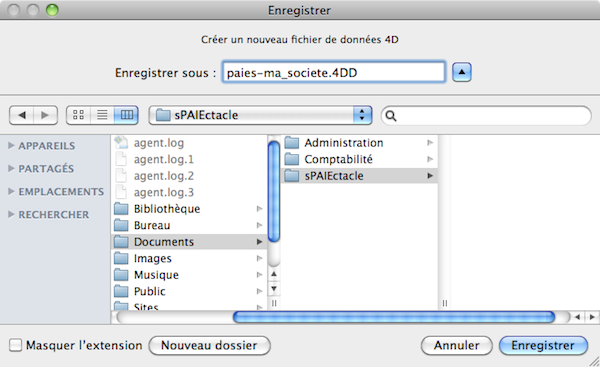600x367 pixels.
Task: Collapse dialog with the blue arrow button
Action: click(462, 72)
